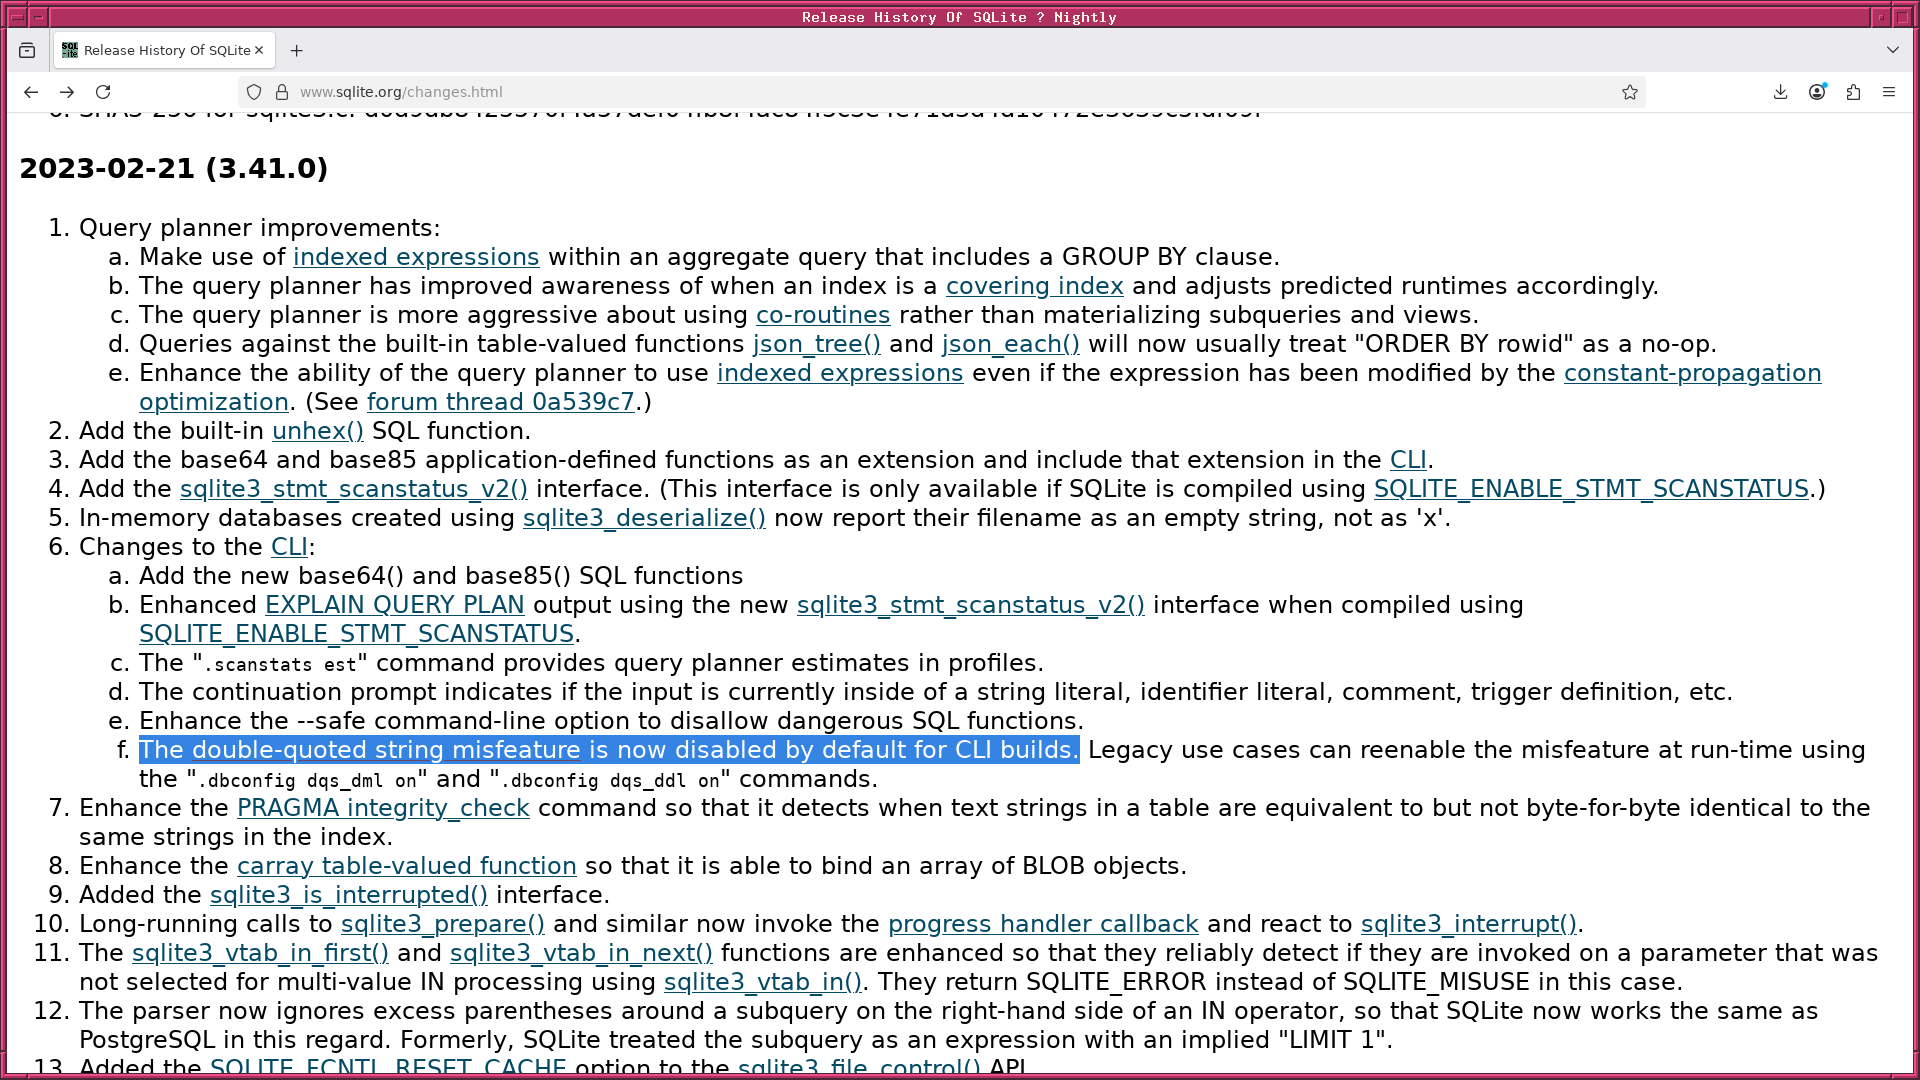The height and width of the screenshot is (1080, 1920).
Task: Bookmark this page with the star icon
Action: pyautogui.click(x=1630, y=91)
